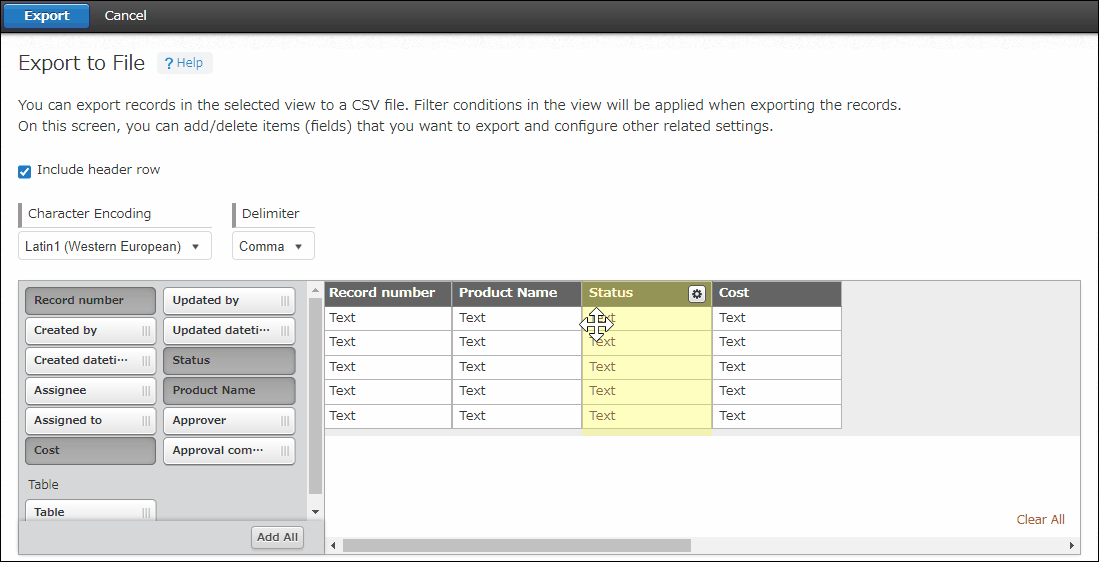Click the Cost column header
Image resolution: width=1099 pixels, height=562 pixels.
(x=776, y=293)
